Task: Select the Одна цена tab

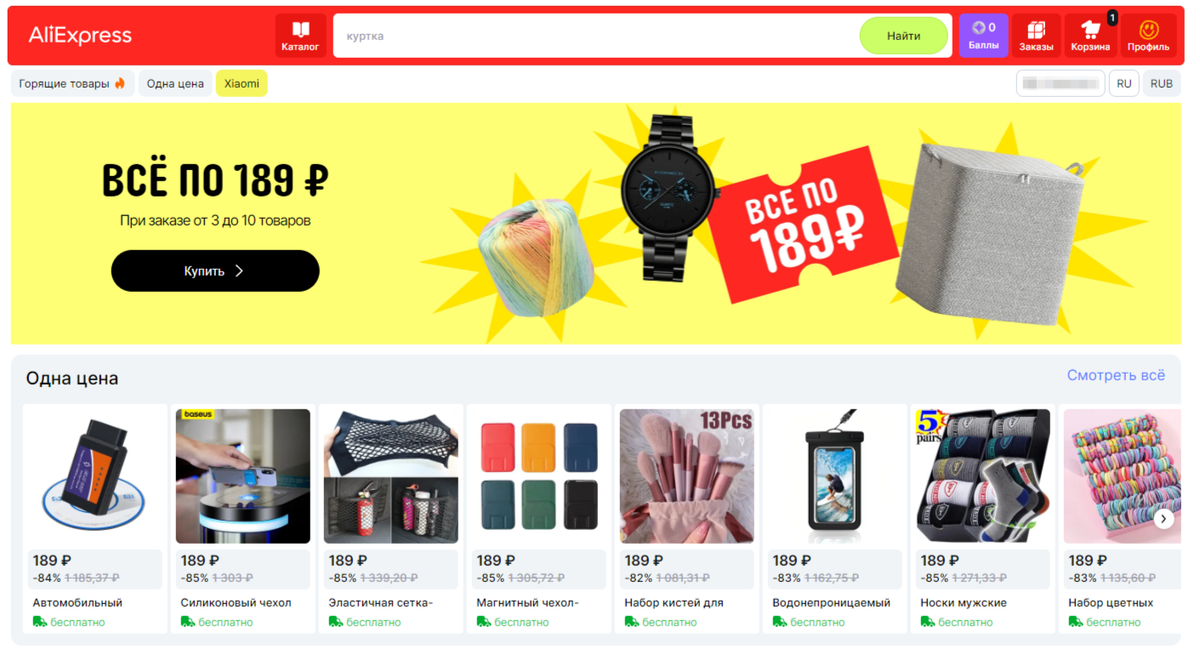Action: coord(175,84)
